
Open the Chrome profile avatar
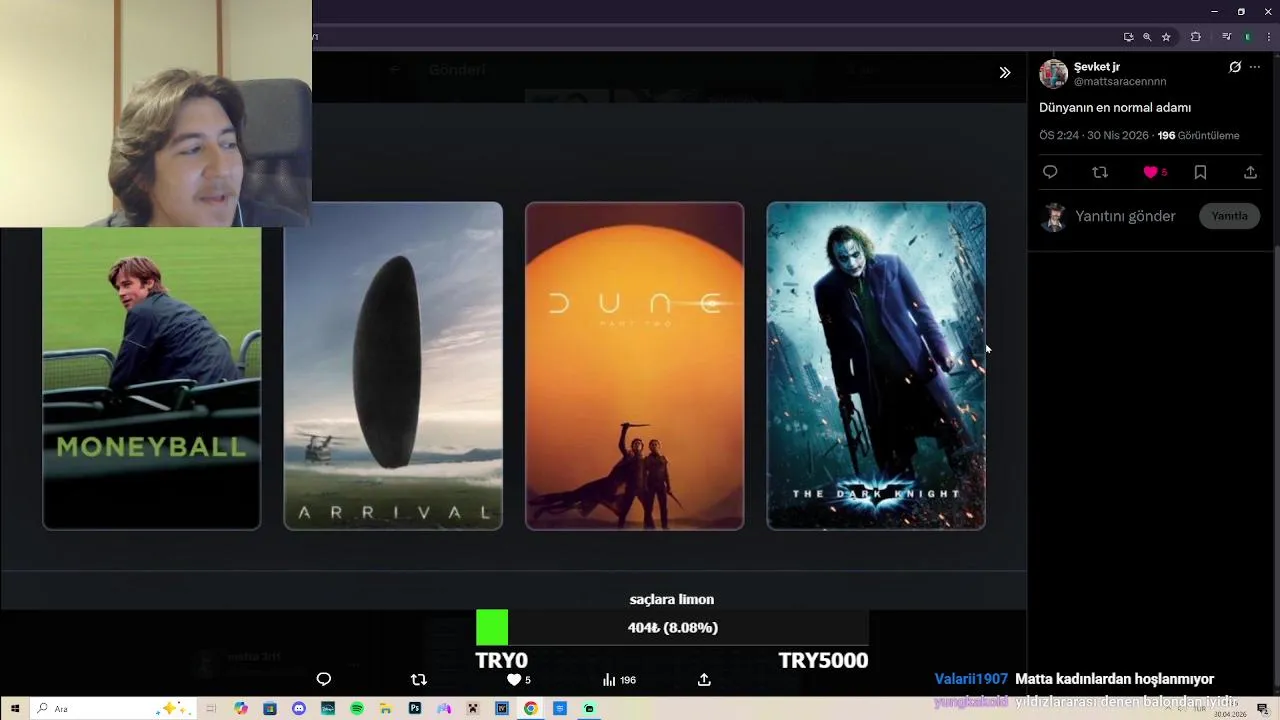point(1247,37)
